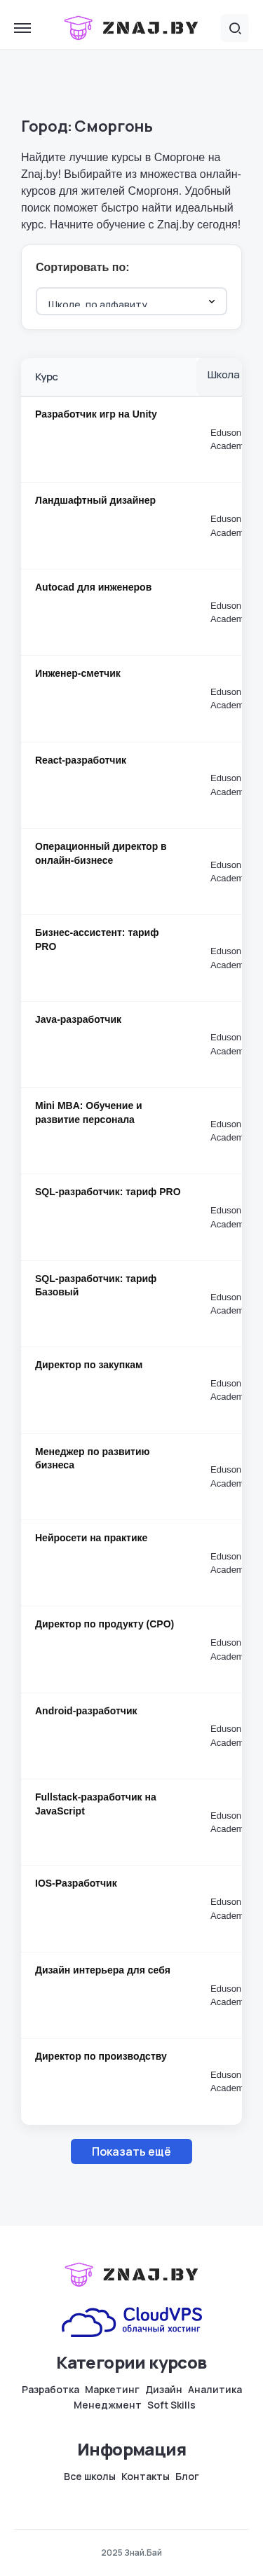Open Все школы footer link

89,2476
